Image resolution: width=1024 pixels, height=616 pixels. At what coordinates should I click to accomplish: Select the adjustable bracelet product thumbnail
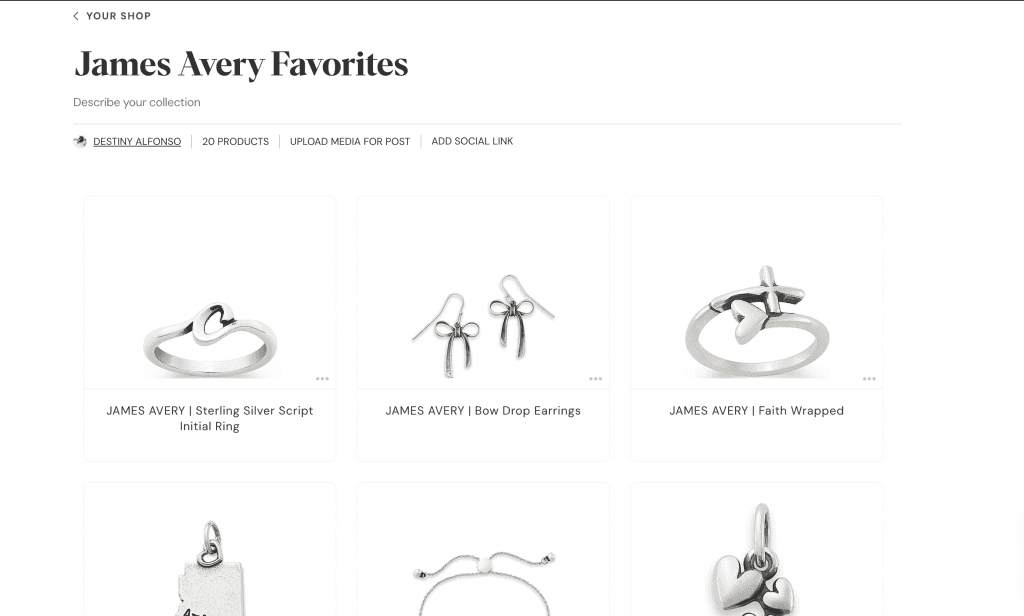pos(483,550)
